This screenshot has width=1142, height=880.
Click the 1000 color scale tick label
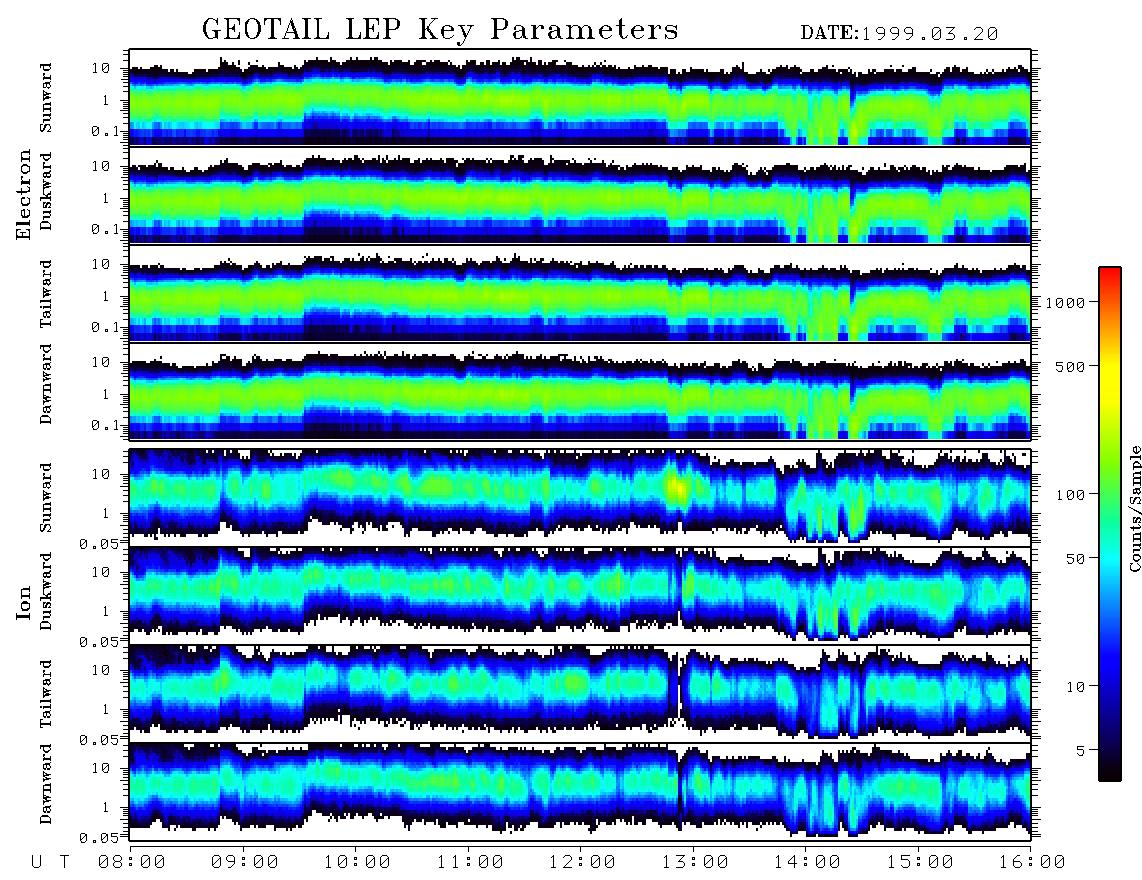pyautogui.click(x=1065, y=302)
